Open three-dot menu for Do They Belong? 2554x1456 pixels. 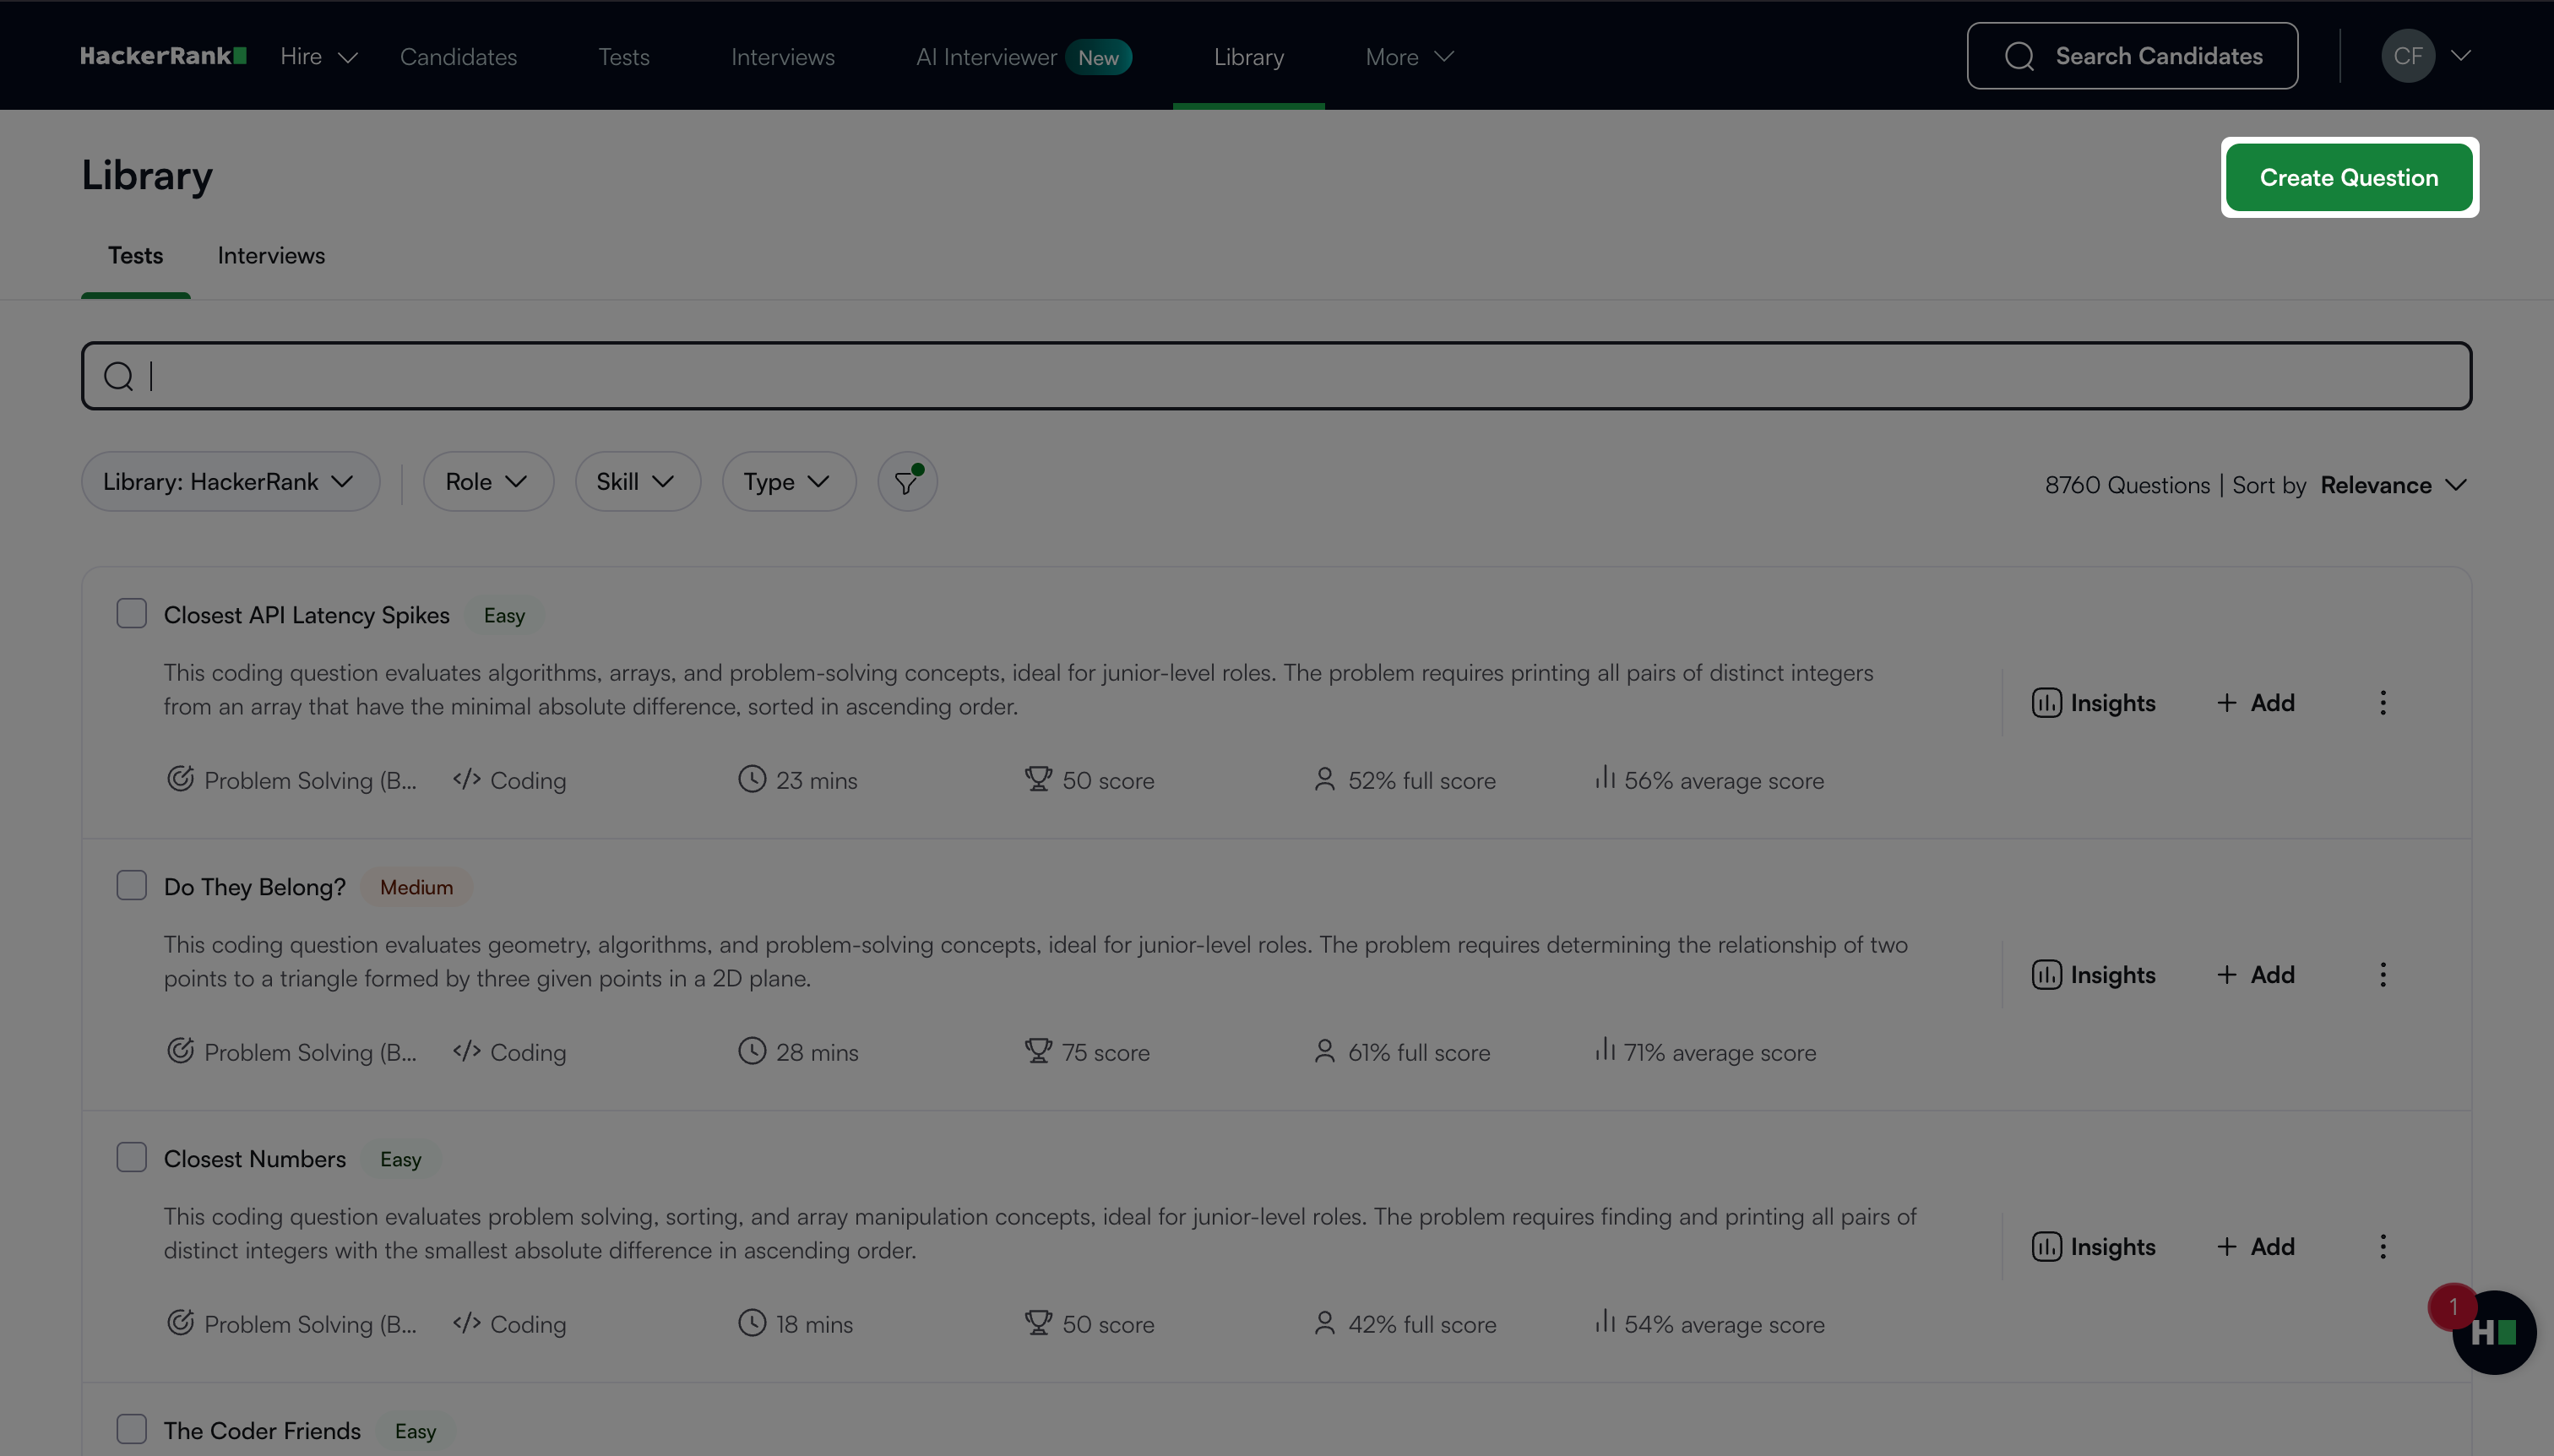[2382, 975]
